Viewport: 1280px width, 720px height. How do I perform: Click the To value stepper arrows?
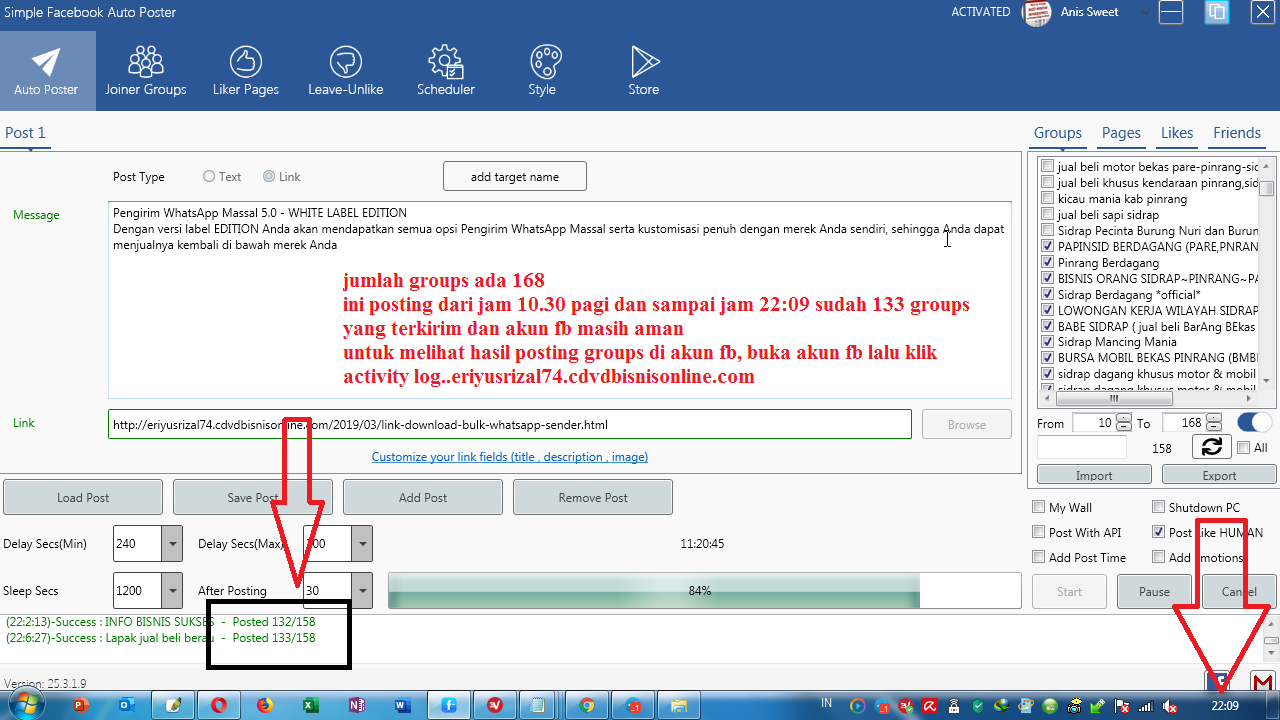click(1213, 423)
